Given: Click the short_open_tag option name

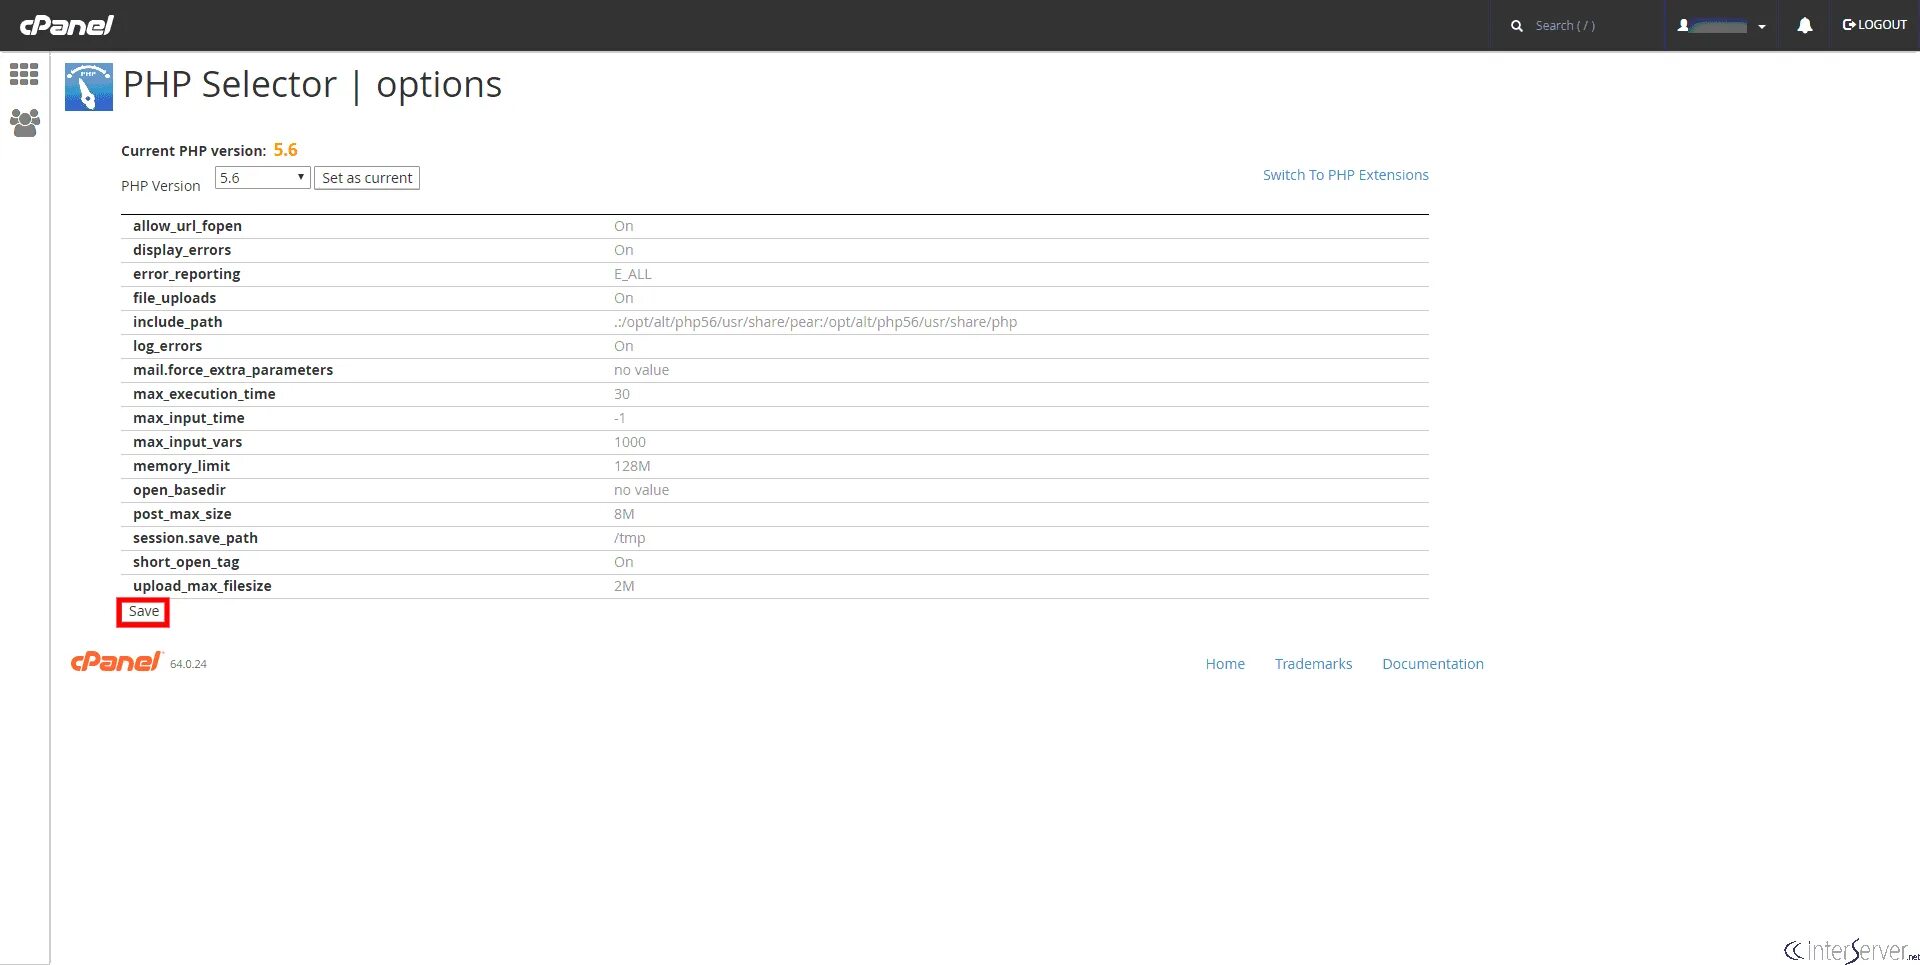Looking at the screenshot, I should coord(186,562).
